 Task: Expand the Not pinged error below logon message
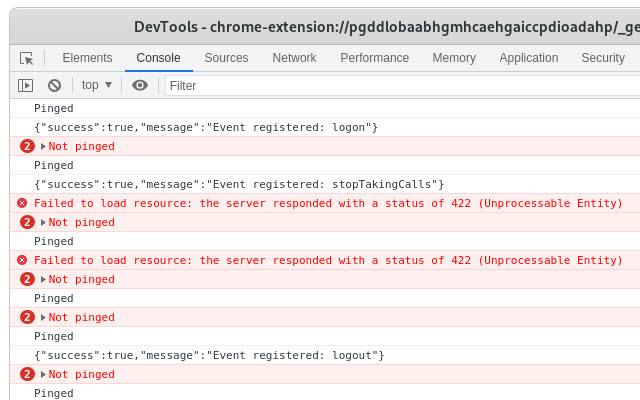click(43, 147)
